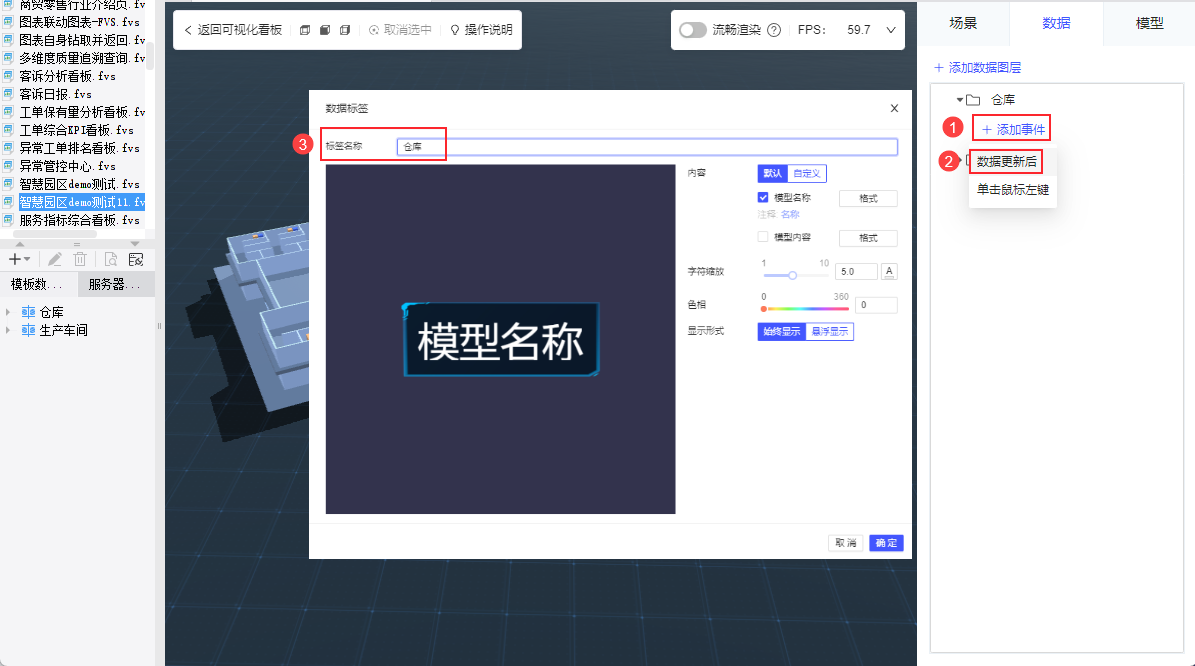The width and height of the screenshot is (1195, 666).
Task: Select file 客诉分析看板.fvs
Action: point(67,76)
